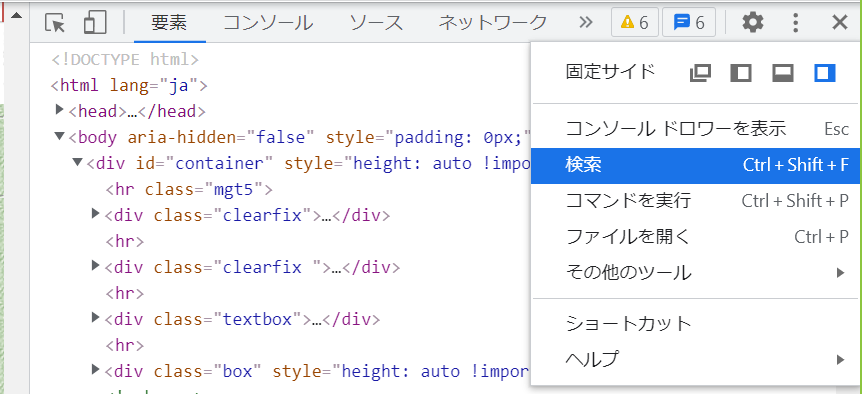Expand the div class textbox node
Screen dimensions: 862x394
coord(96,317)
